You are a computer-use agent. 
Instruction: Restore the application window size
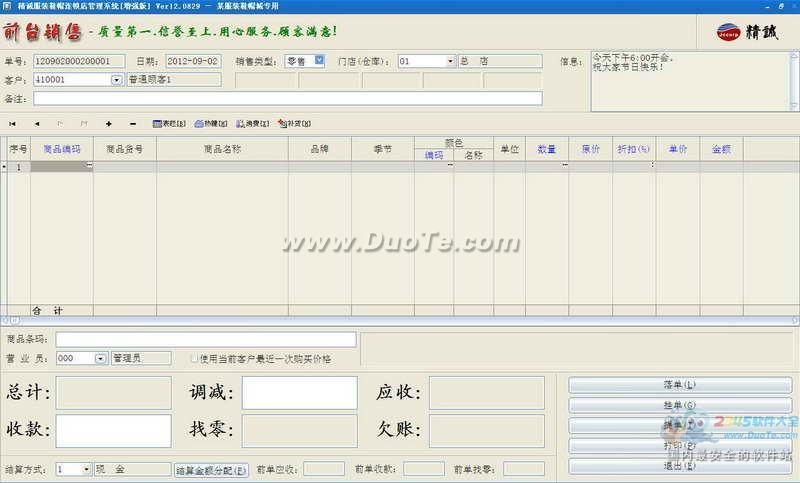[x=781, y=6]
